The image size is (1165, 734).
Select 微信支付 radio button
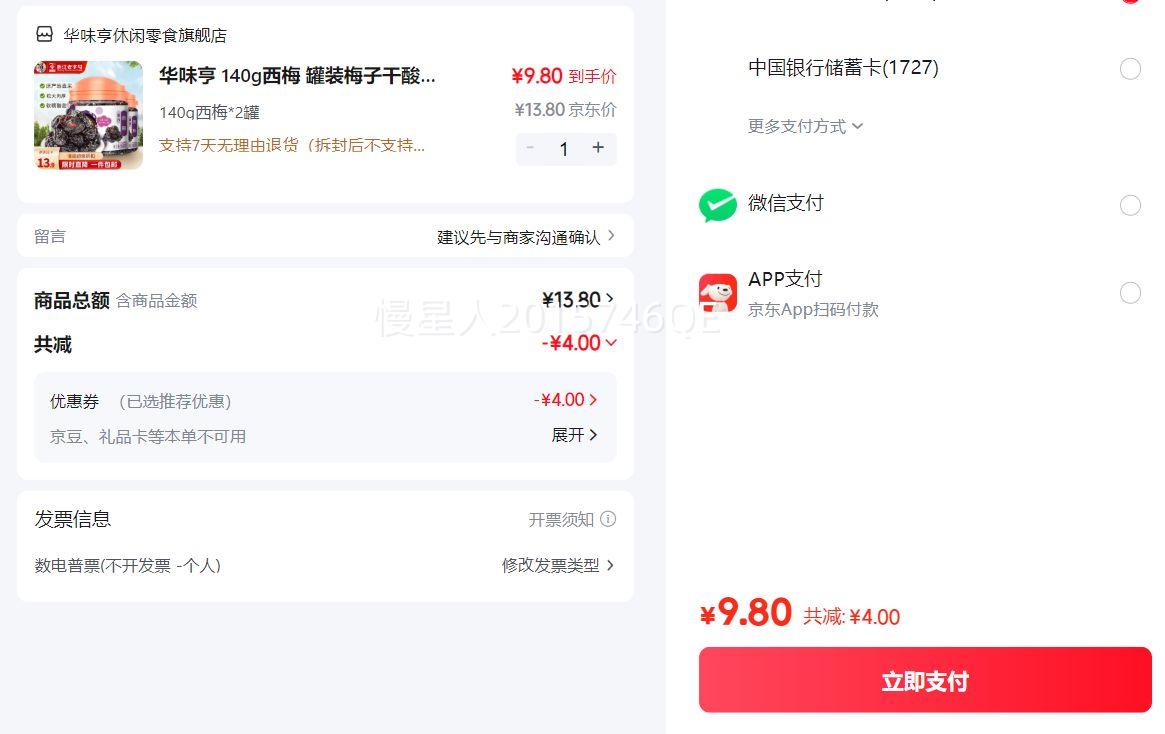(1130, 205)
